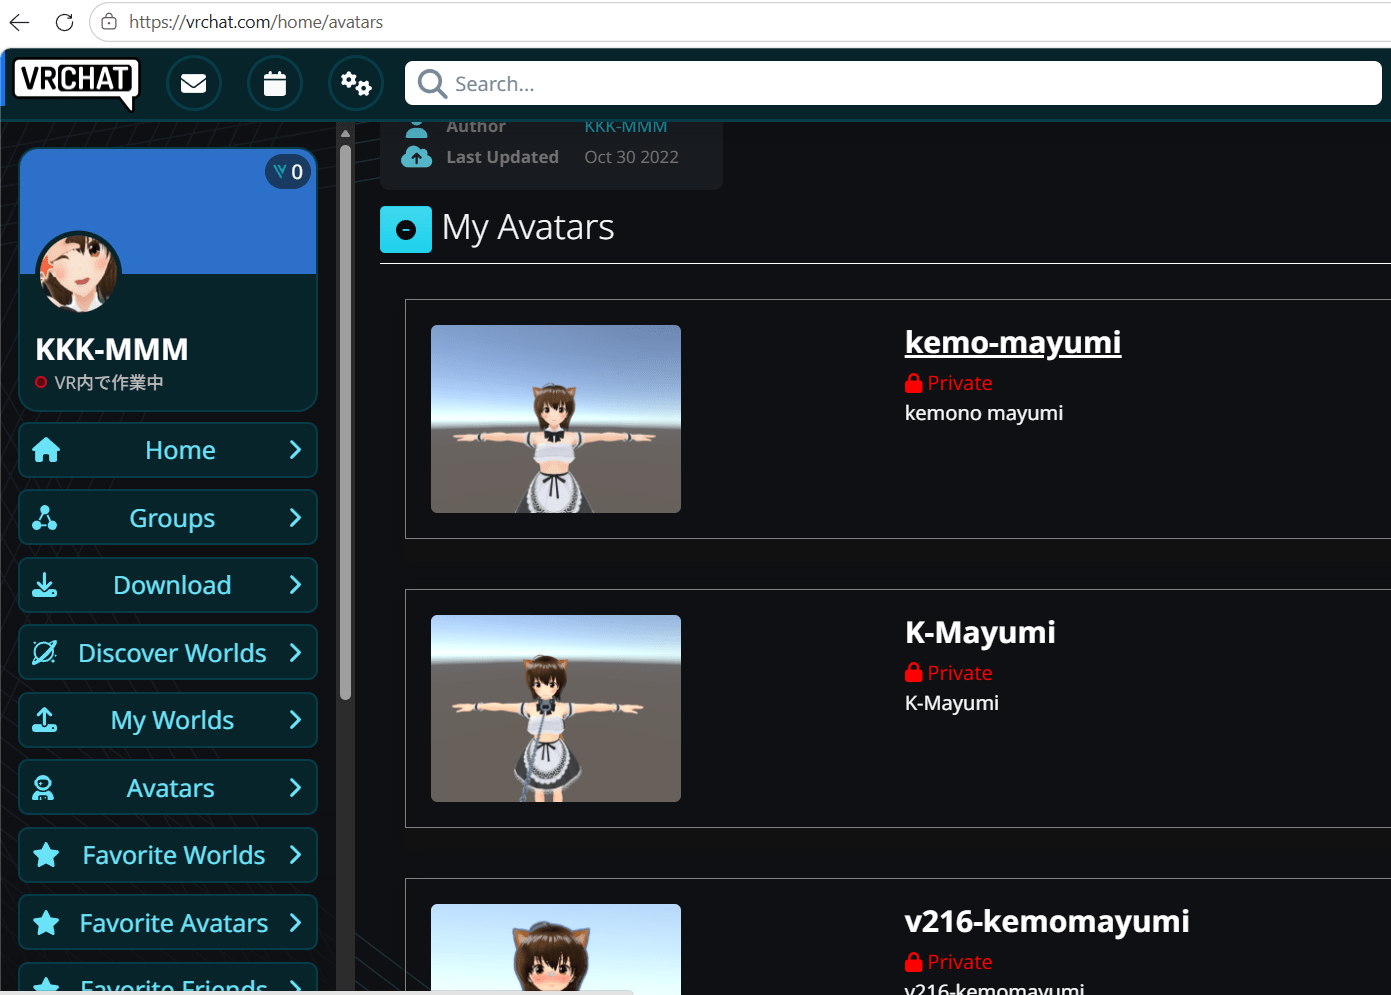1391x995 pixels.
Task: Click the browser back arrow
Action: pyautogui.click(x=20, y=22)
